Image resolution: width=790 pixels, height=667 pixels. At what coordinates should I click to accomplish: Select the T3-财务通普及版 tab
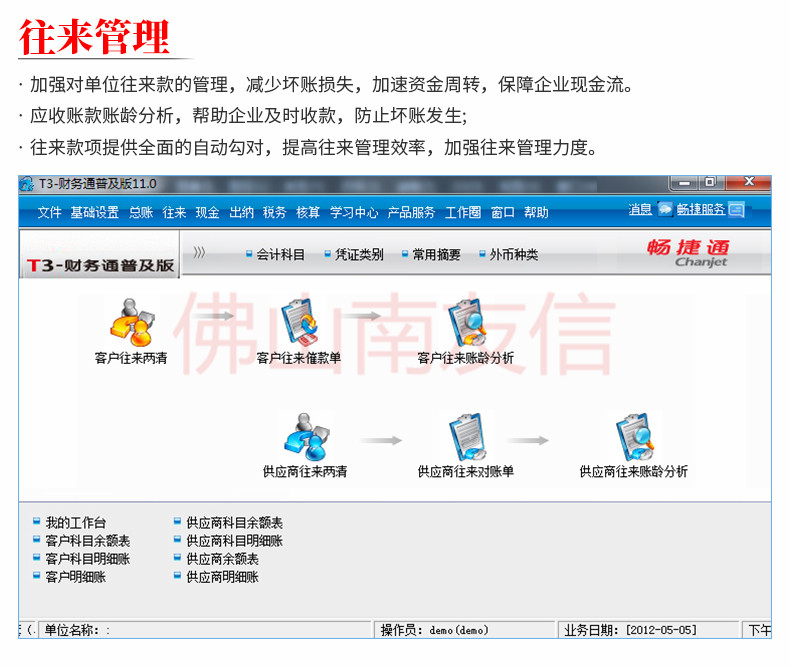click(100, 254)
